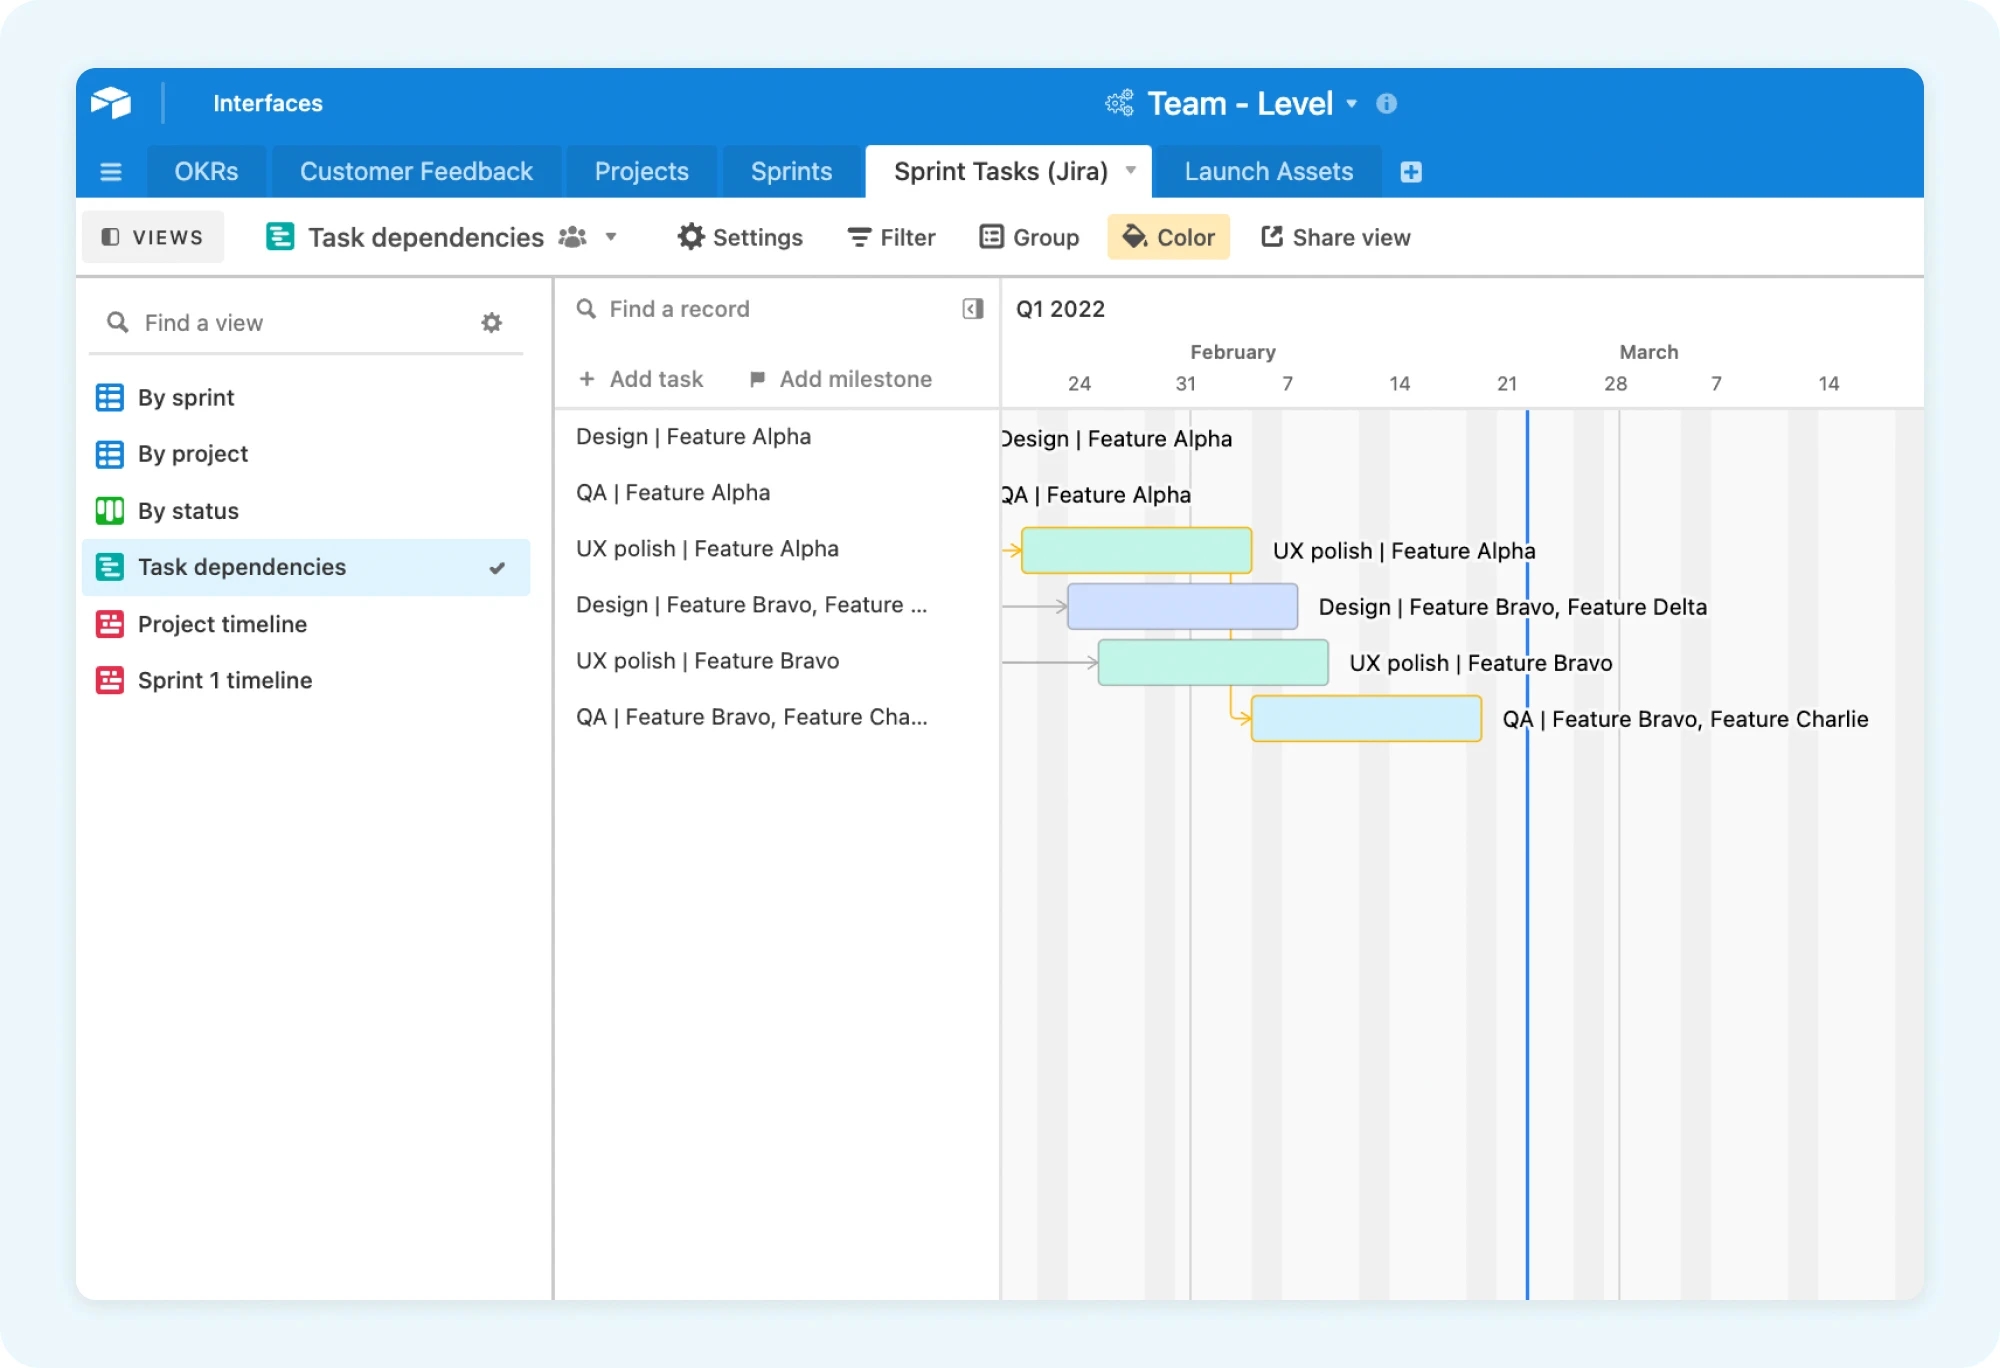Open Sprint Tasks (Jira) tab dropdown arrow
Viewport: 2000px width, 1368px height.
pyautogui.click(x=1131, y=170)
